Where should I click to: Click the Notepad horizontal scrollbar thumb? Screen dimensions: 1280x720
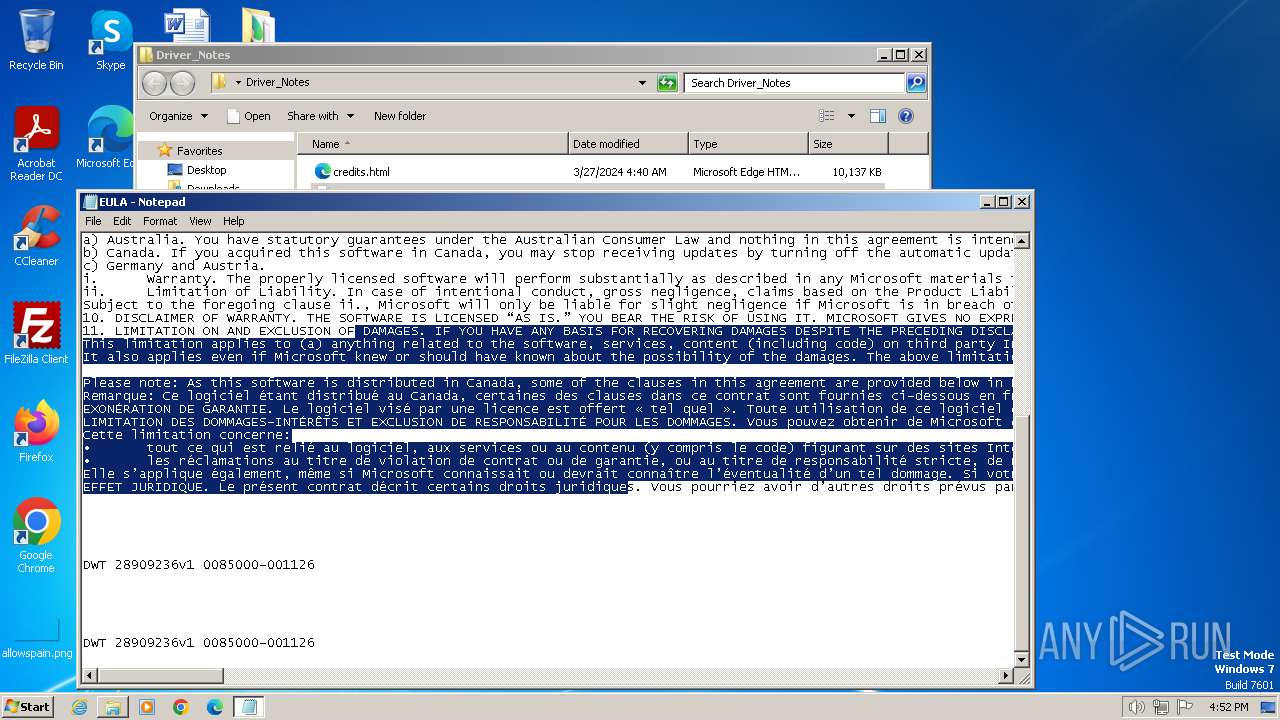click(x=161, y=676)
